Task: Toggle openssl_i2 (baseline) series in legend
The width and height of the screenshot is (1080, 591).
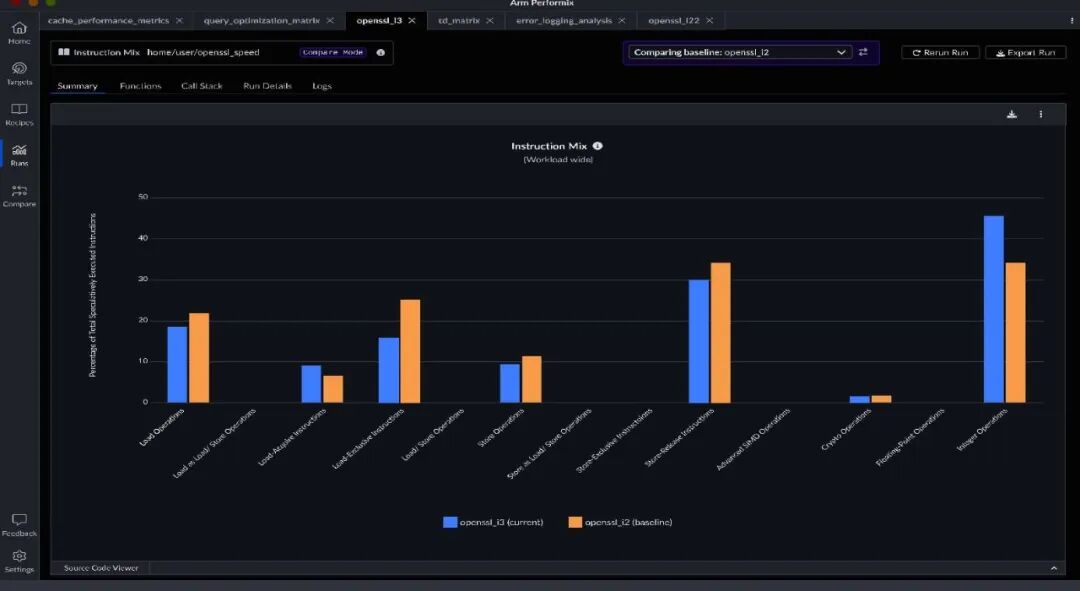Action: 620,522
